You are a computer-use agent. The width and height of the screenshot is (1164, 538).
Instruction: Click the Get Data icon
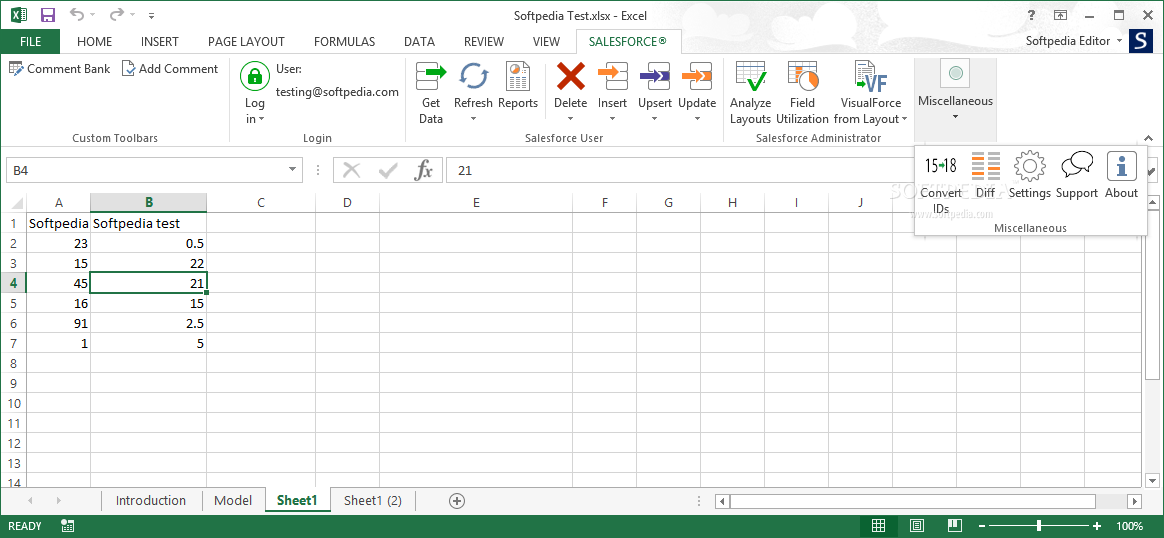431,76
